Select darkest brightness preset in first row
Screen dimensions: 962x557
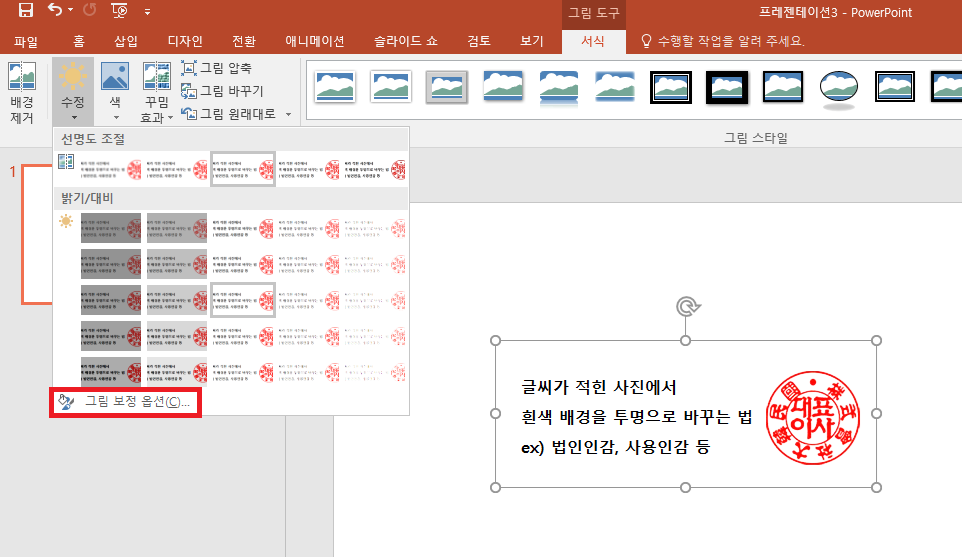point(111,228)
